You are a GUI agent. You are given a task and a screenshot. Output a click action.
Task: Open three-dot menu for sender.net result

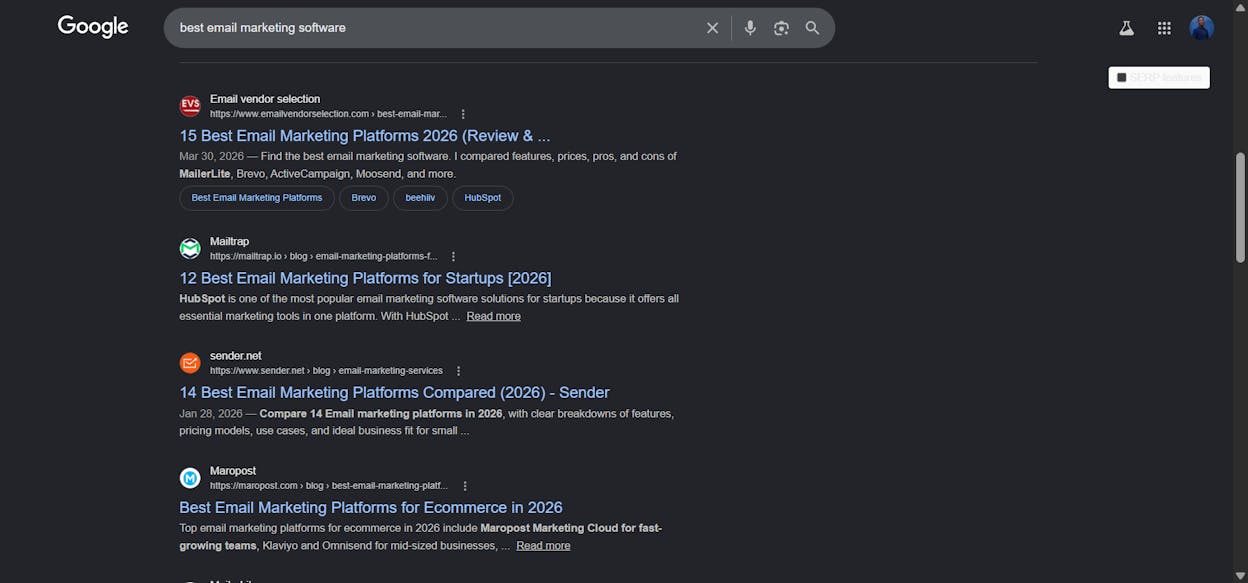pyautogui.click(x=458, y=371)
